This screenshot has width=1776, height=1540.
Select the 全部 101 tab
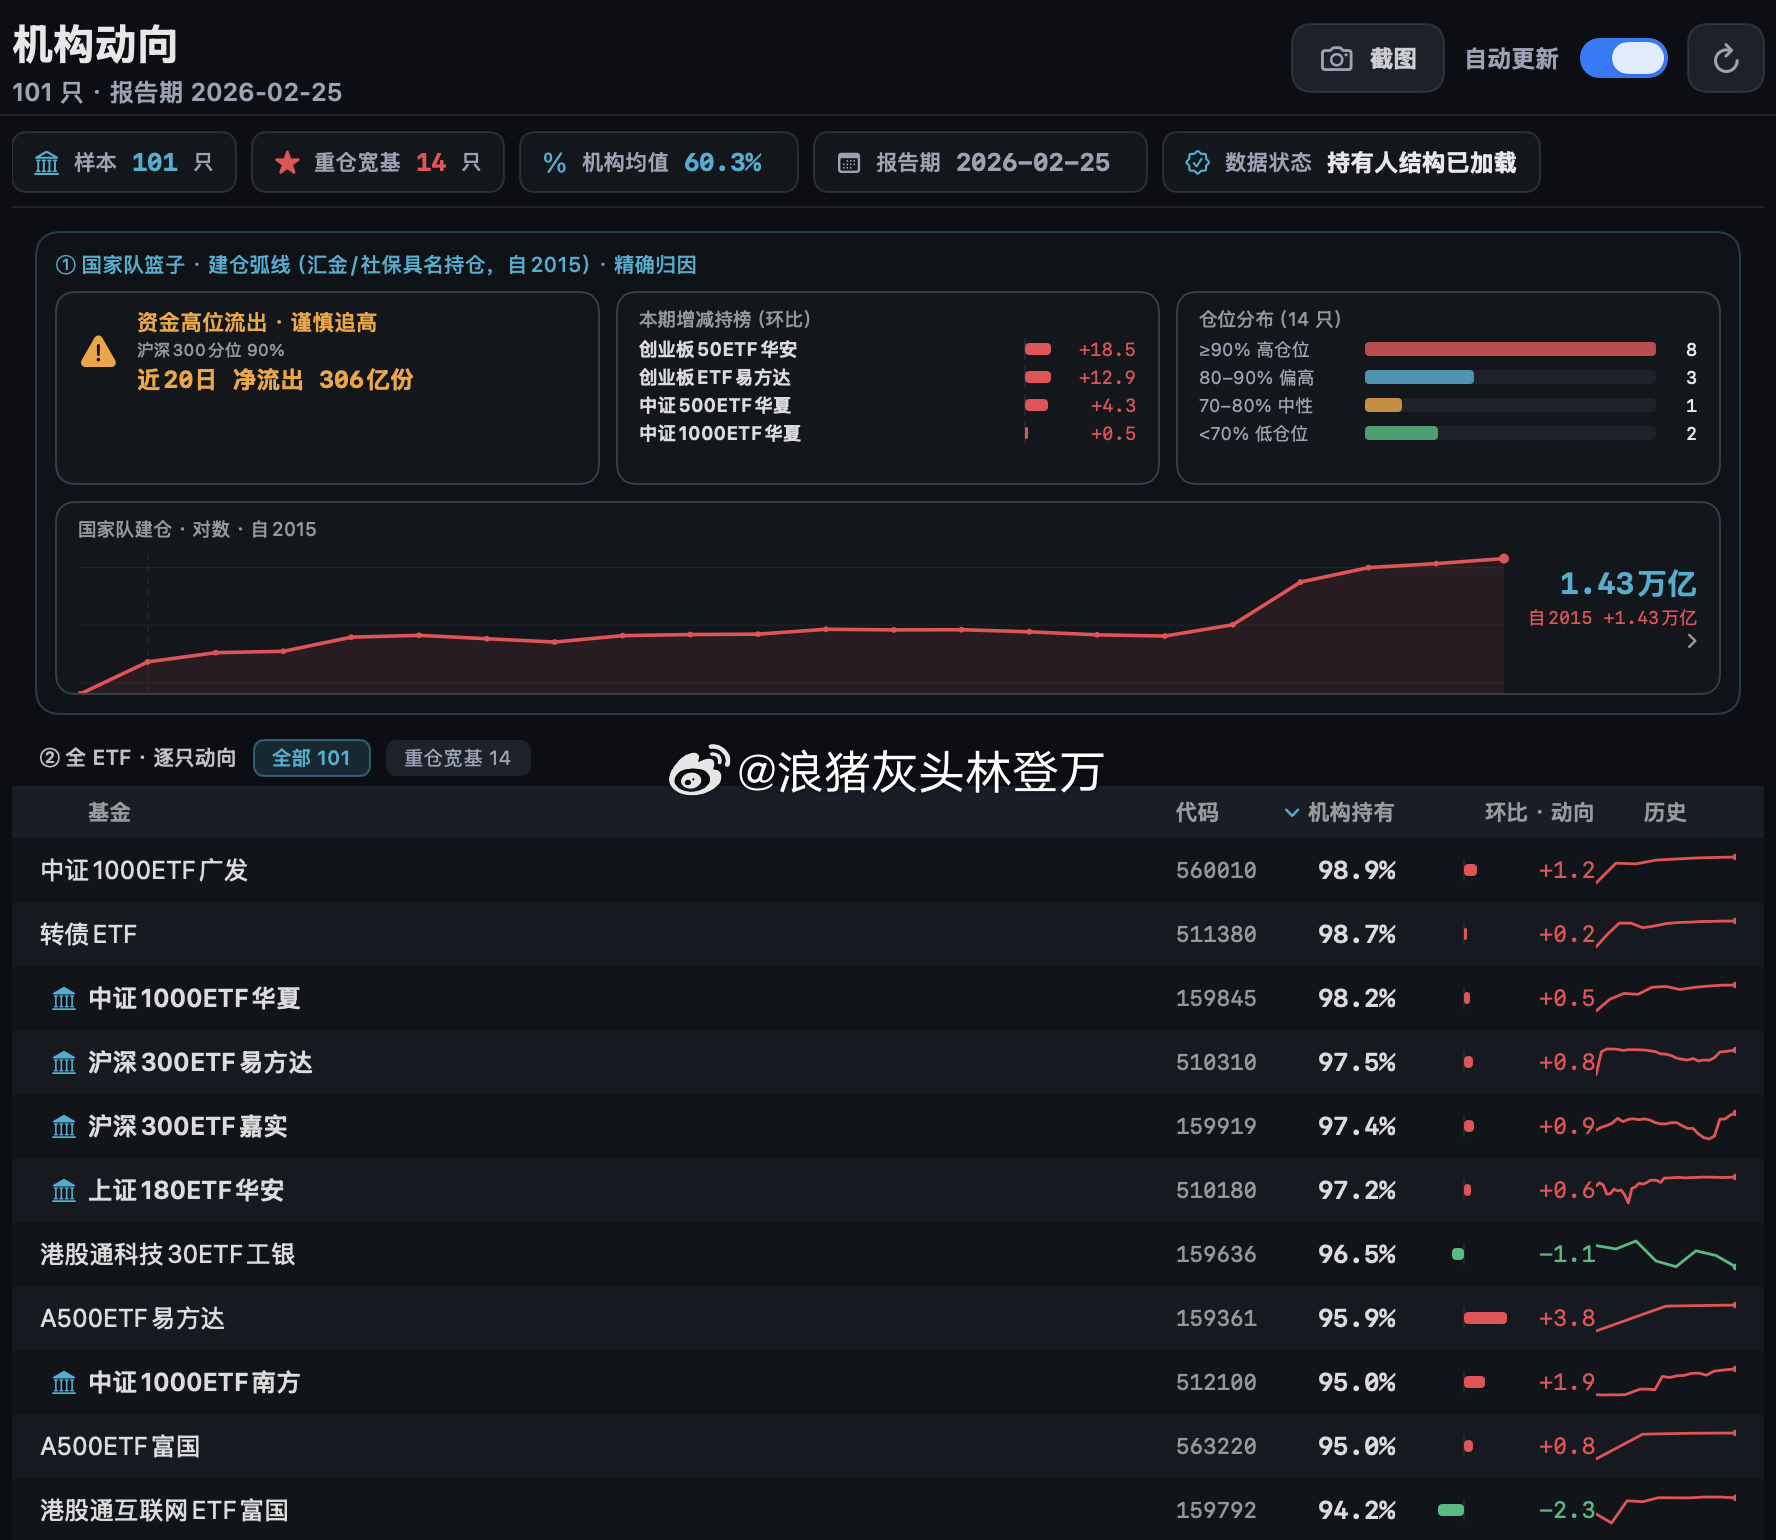[312, 758]
